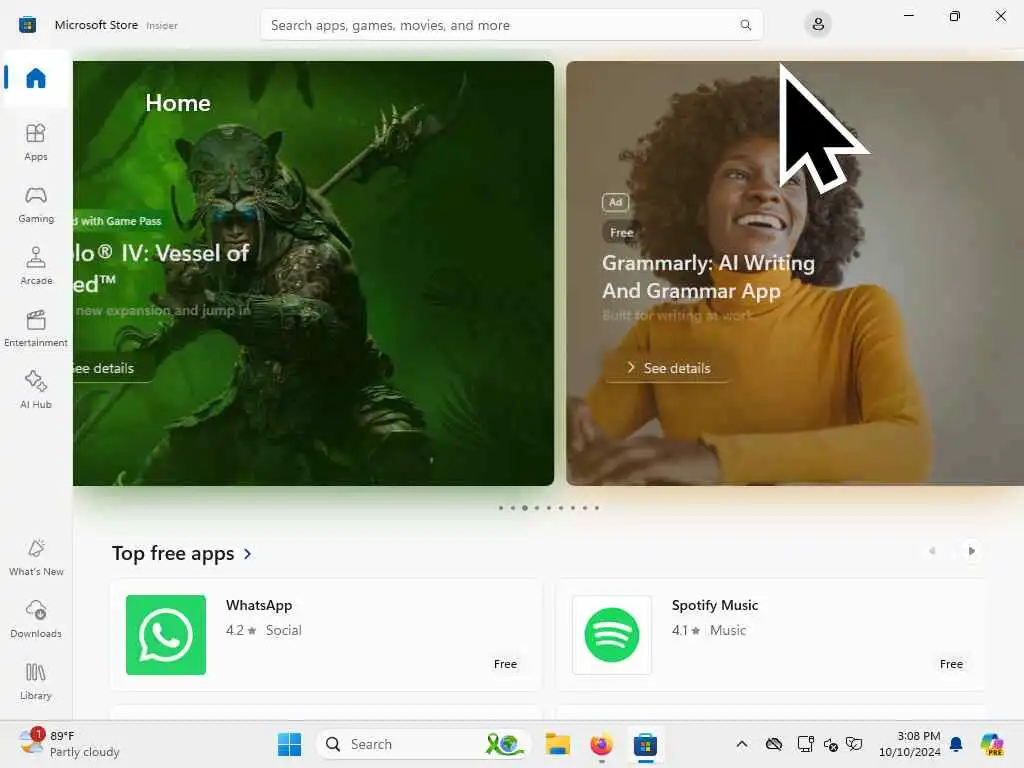Viewport: 1024px width, 768px height.
Task: Click the Microsoft Store logo icon
Action: click(27, 25)
